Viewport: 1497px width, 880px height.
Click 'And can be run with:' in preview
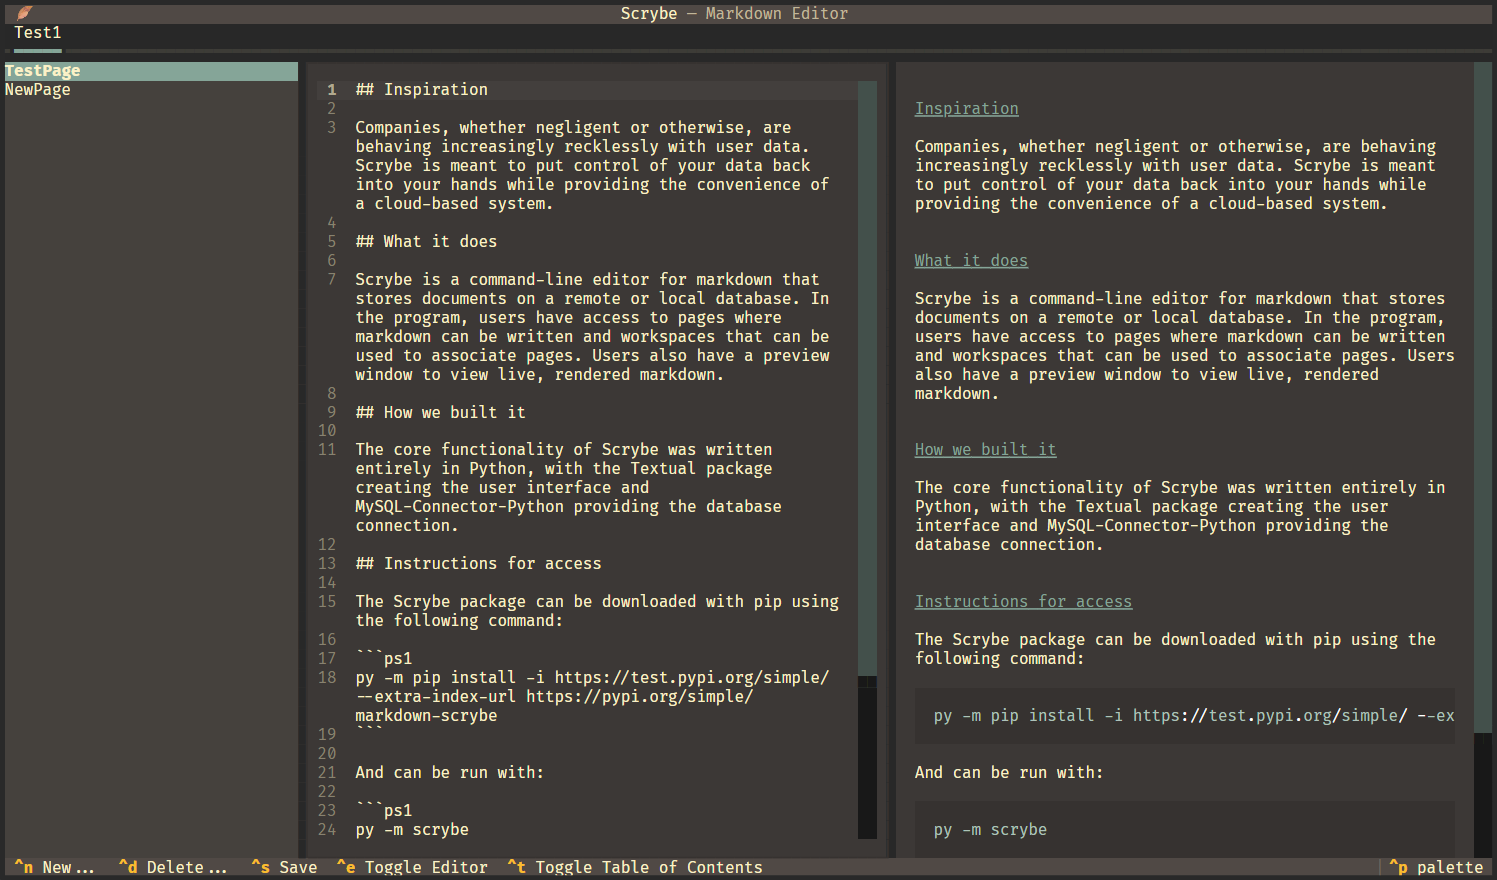click(x=1009, y=773)
